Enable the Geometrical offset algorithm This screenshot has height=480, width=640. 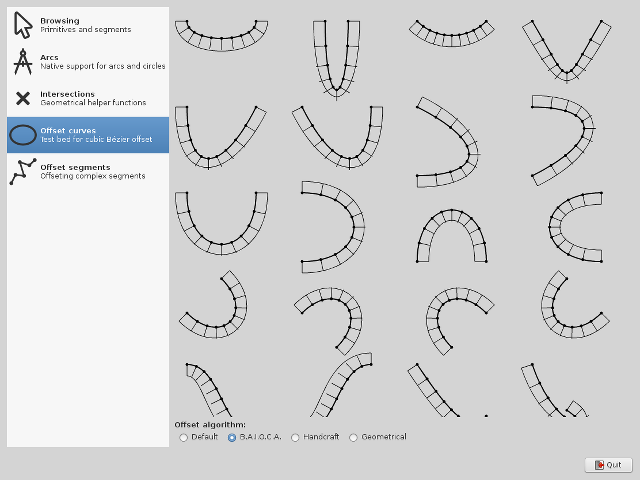353,437
